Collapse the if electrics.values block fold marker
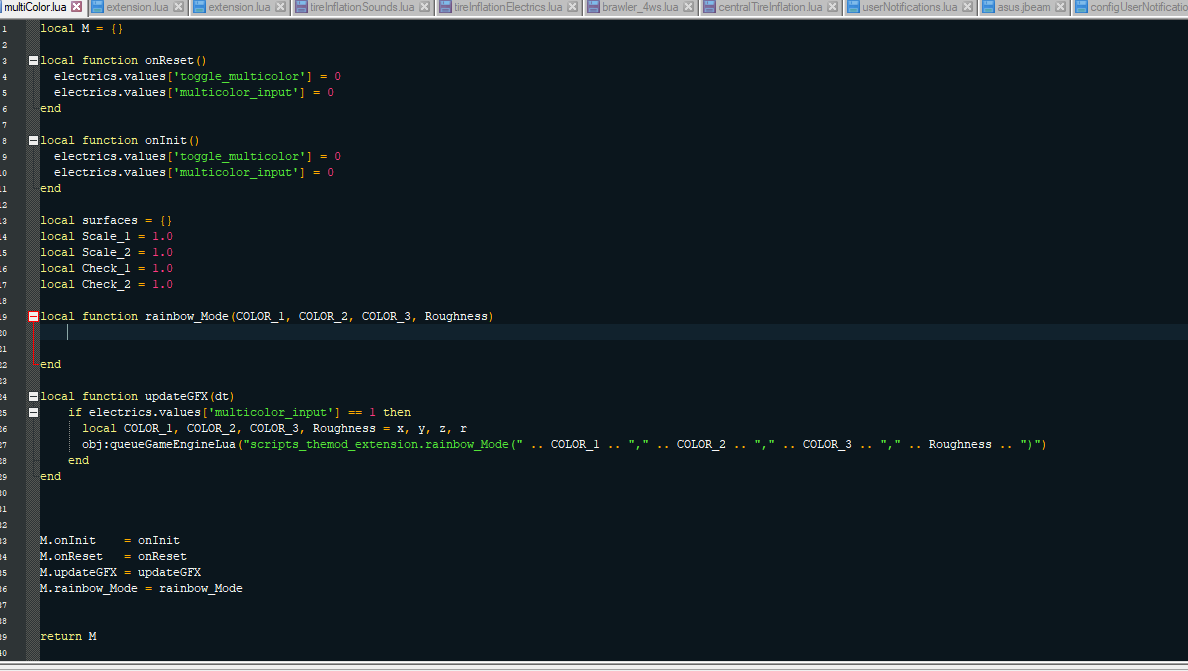The image size is (1188, 671). click(x=33, y=412)
